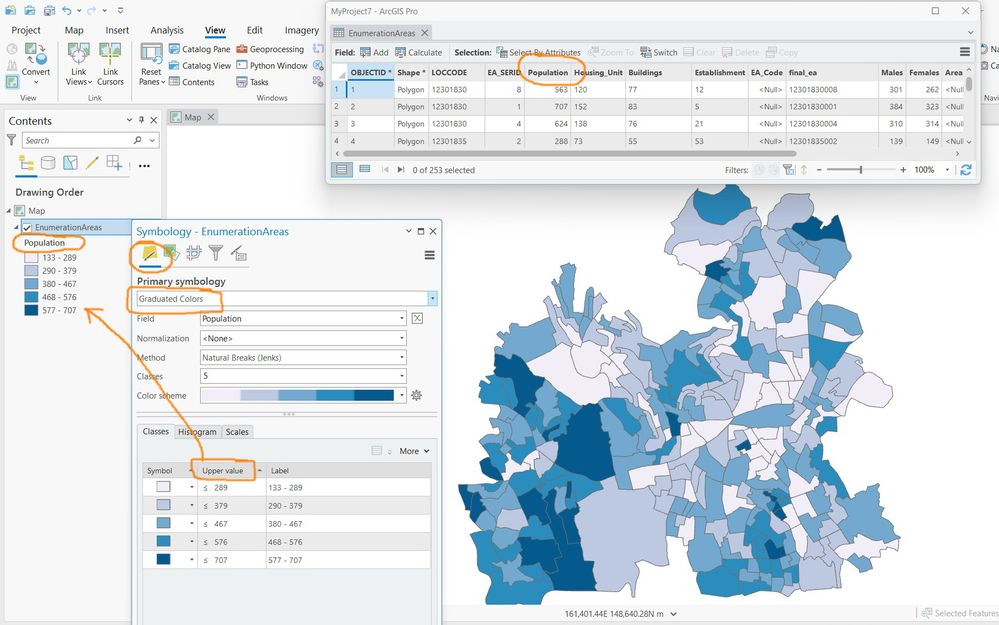Open Contents pane from the ribbon
This screenshot has height=625, width=999.
click(x=192, y=82)
